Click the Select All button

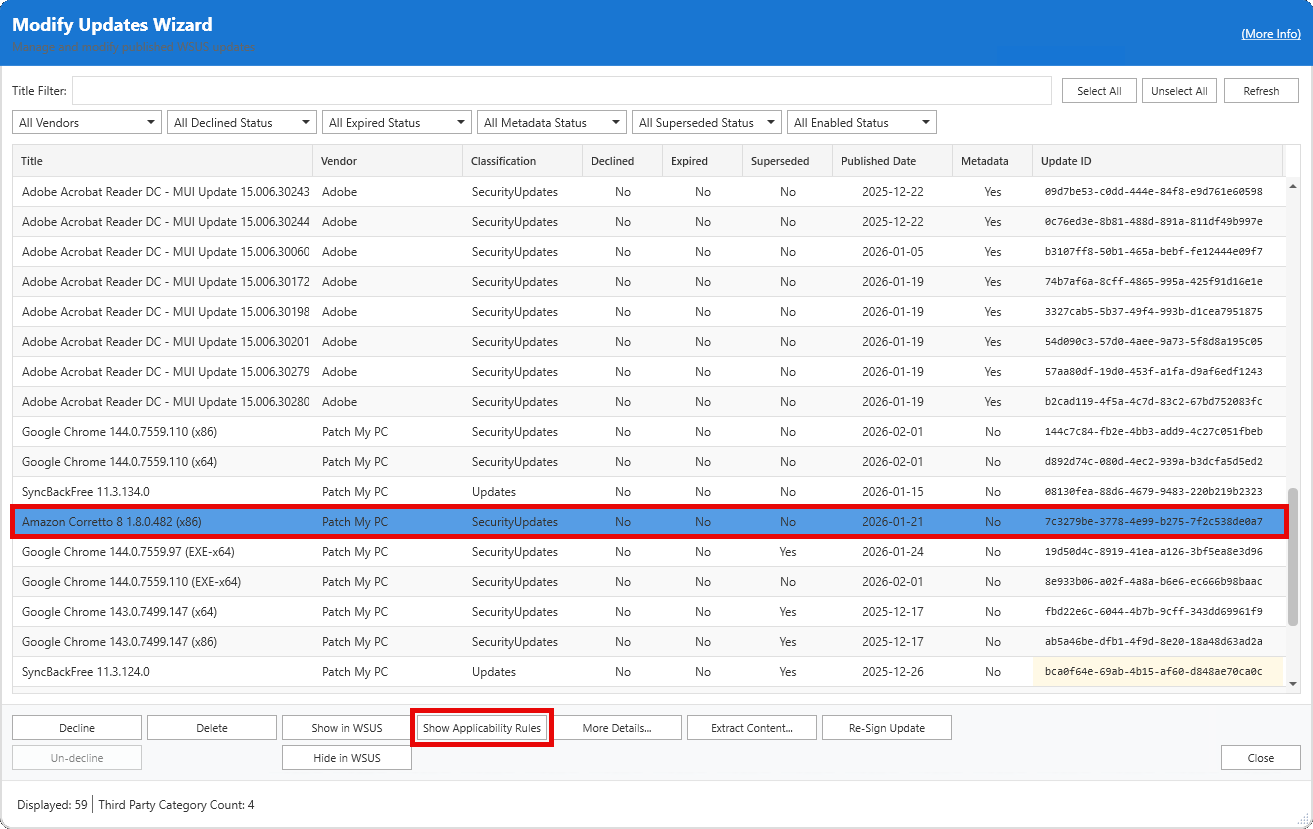[x=1099, y=90]
